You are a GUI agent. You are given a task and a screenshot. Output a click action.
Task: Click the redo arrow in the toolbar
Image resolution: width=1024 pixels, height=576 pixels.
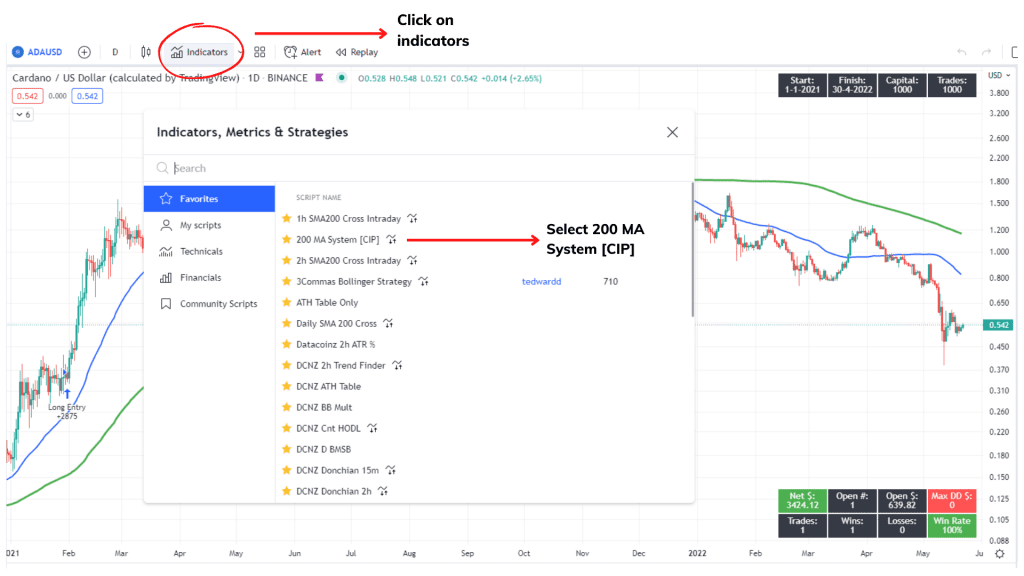986,52
